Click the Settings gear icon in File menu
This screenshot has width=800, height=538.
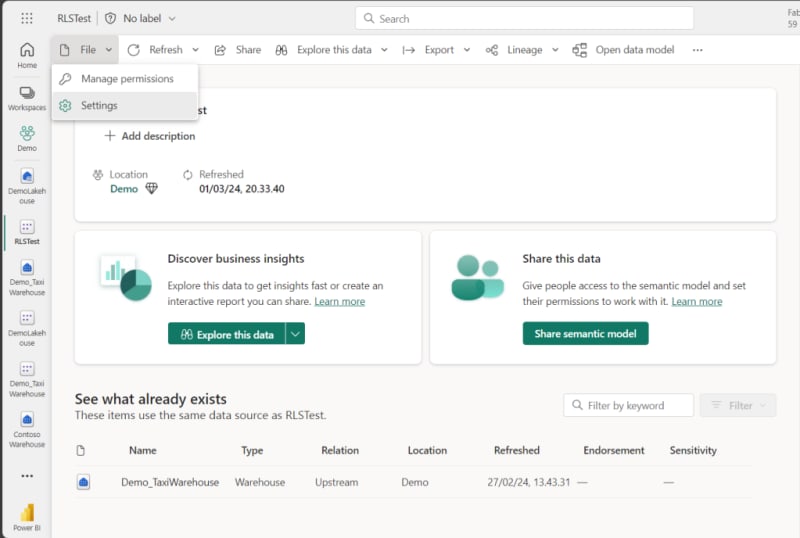[65, 106]
